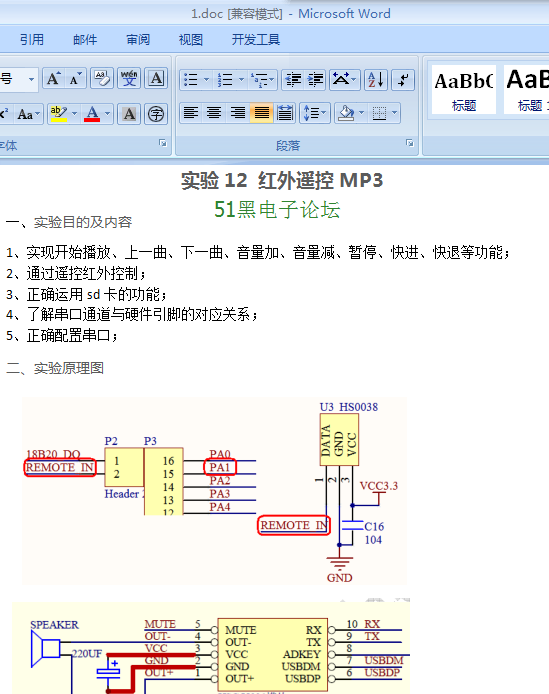
Task: Expand the highlight color dropdown arrow
Action: pos(74,114)
